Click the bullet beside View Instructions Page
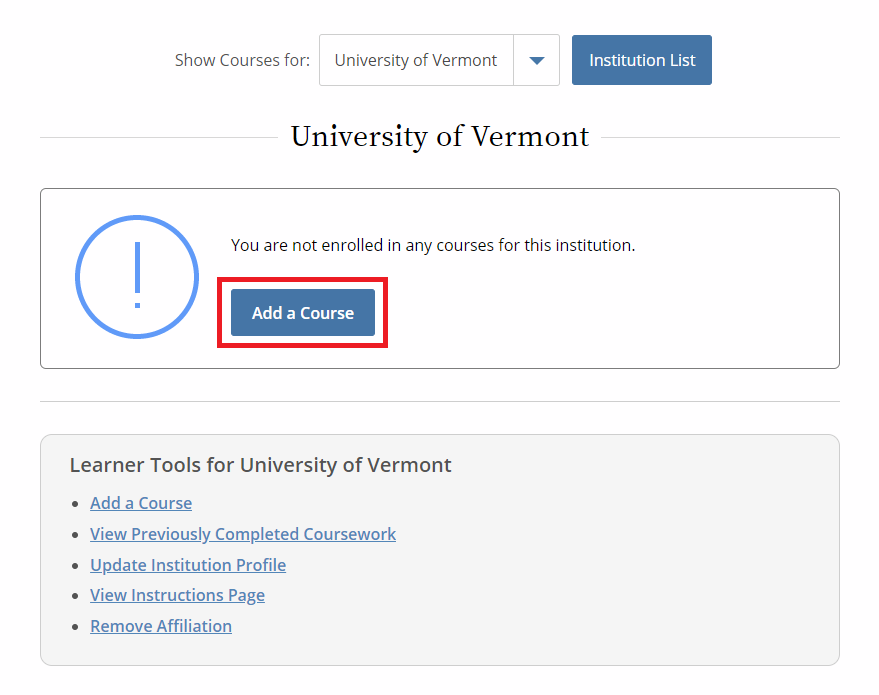Image resolution: width=879 pixels, height=695 pixels. click(76, 596)
